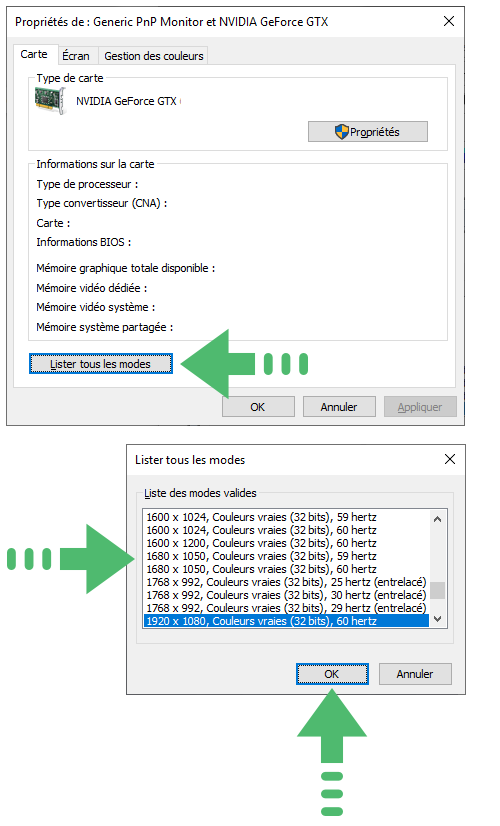This screenshot has height=826, width=500.
Task: Click the scrollbar thumb of the modes list
Action: click(x=437, y=590)
